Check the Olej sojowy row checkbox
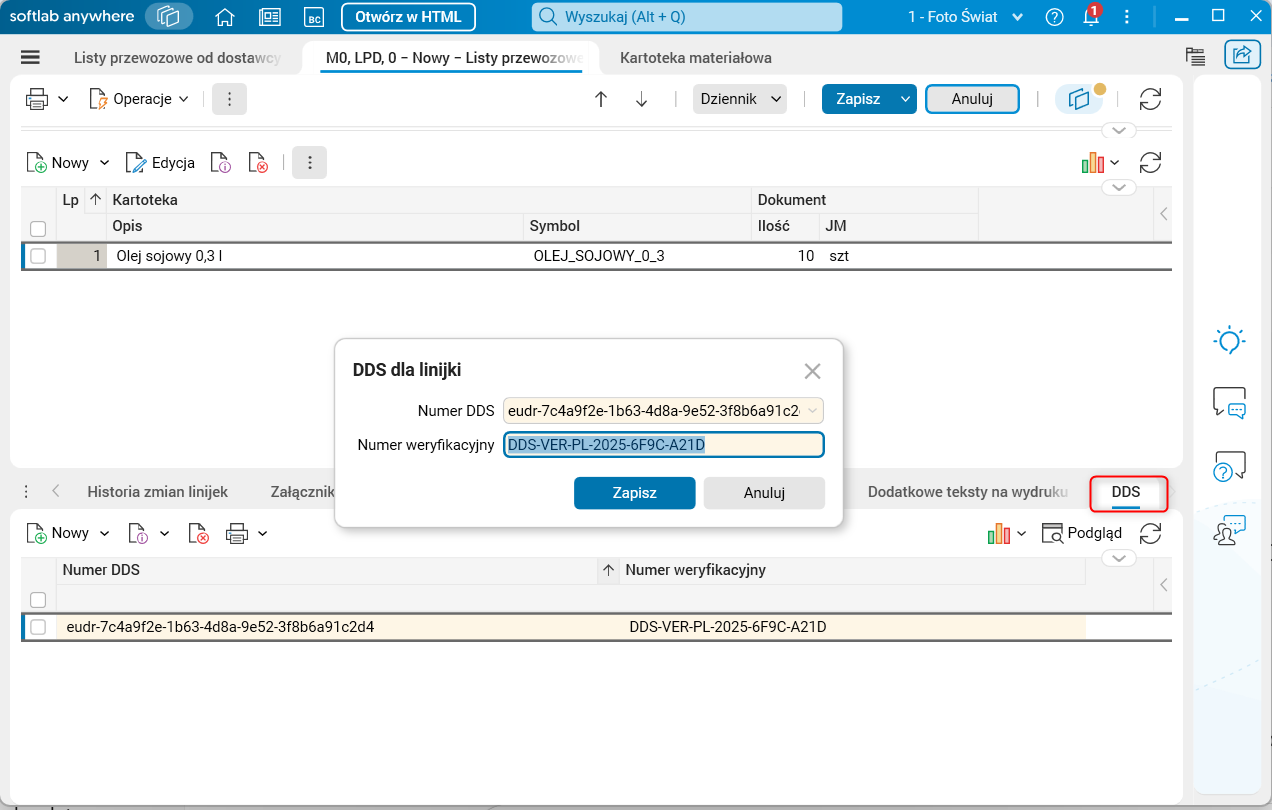 click(38, 256)
